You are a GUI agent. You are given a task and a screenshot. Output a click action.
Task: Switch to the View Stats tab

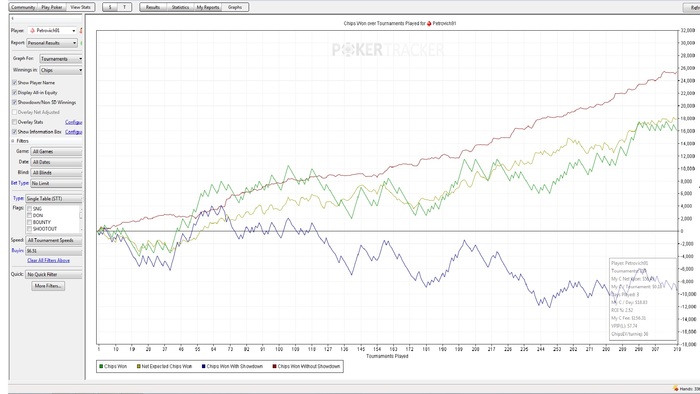[x=80, y=7]
